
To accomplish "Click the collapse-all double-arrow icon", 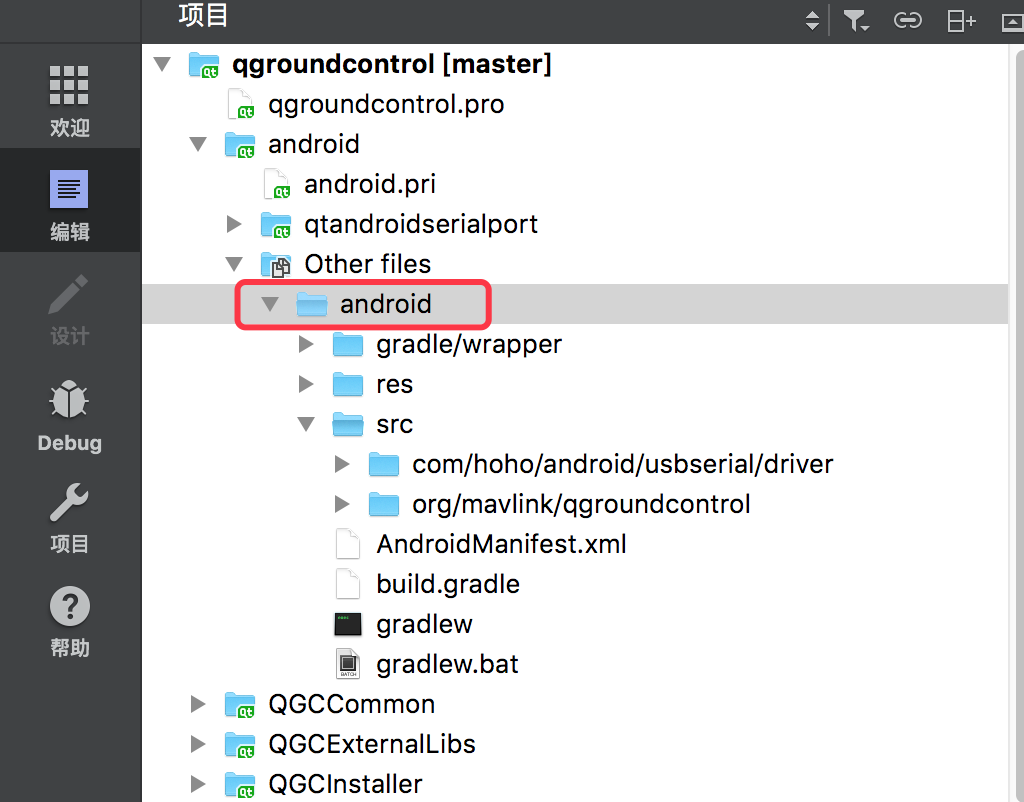I will pyautogui.click(x=810, y=21).
